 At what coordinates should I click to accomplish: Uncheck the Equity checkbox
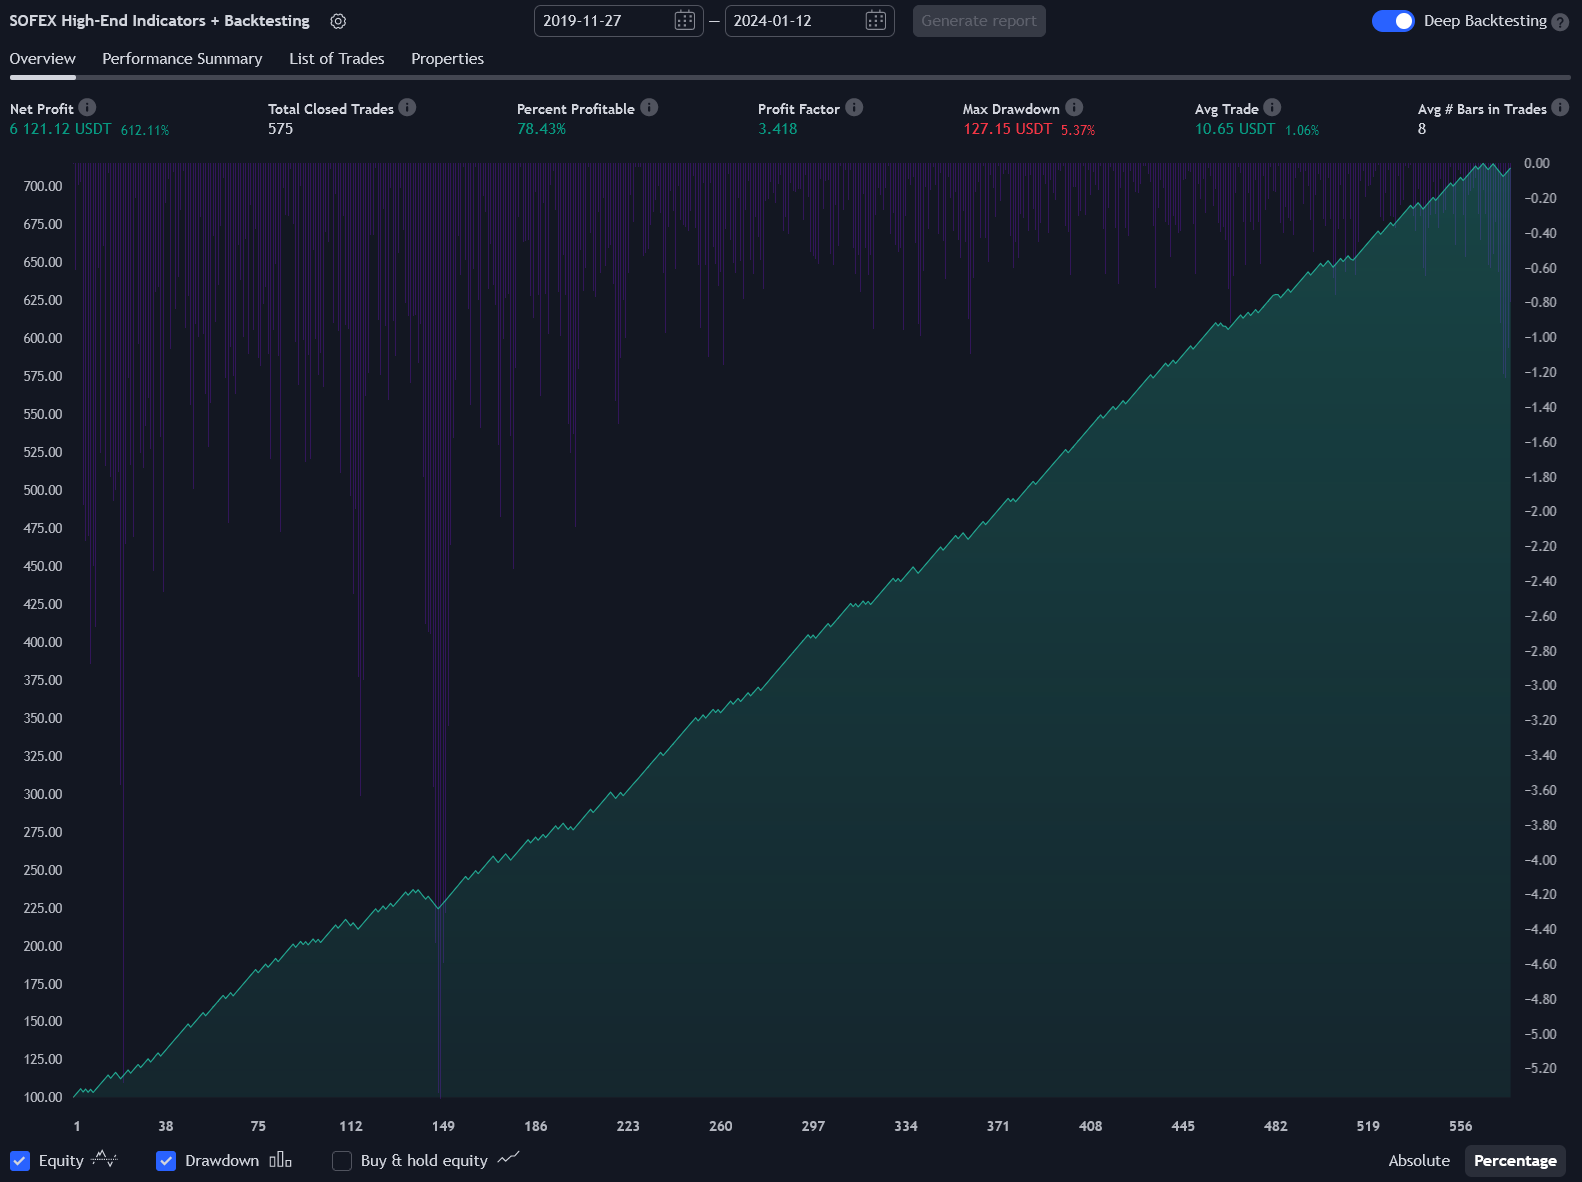(20, 1160)
